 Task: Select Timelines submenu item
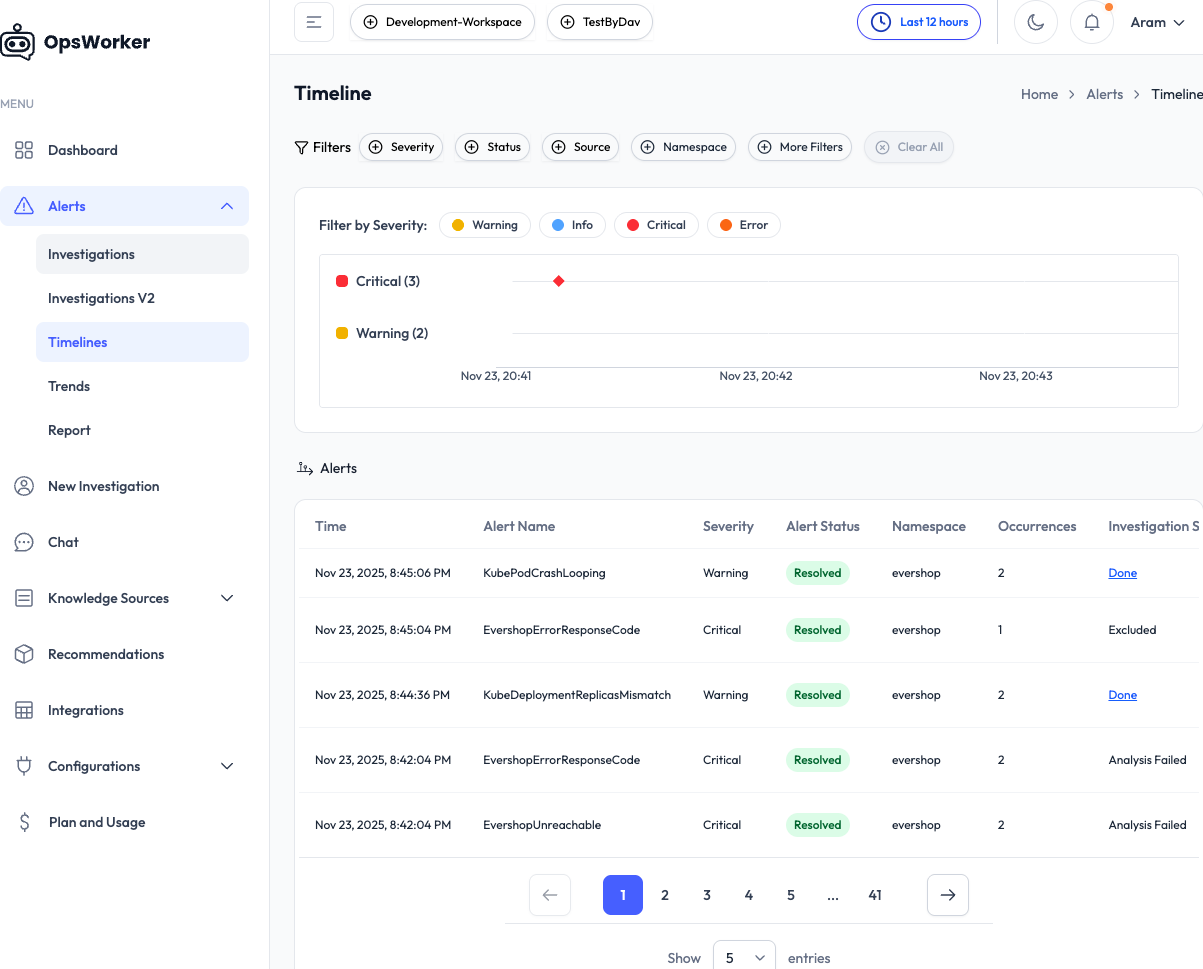pos(142,342)
